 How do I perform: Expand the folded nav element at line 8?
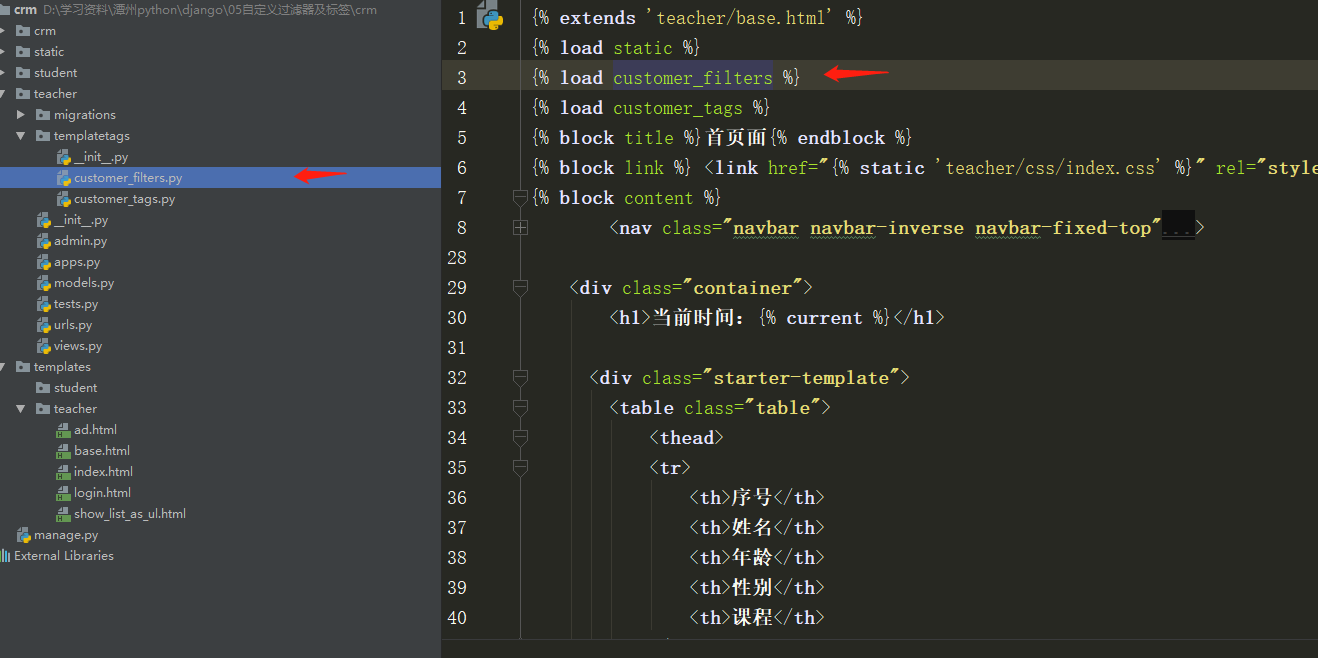pos(520,228)
